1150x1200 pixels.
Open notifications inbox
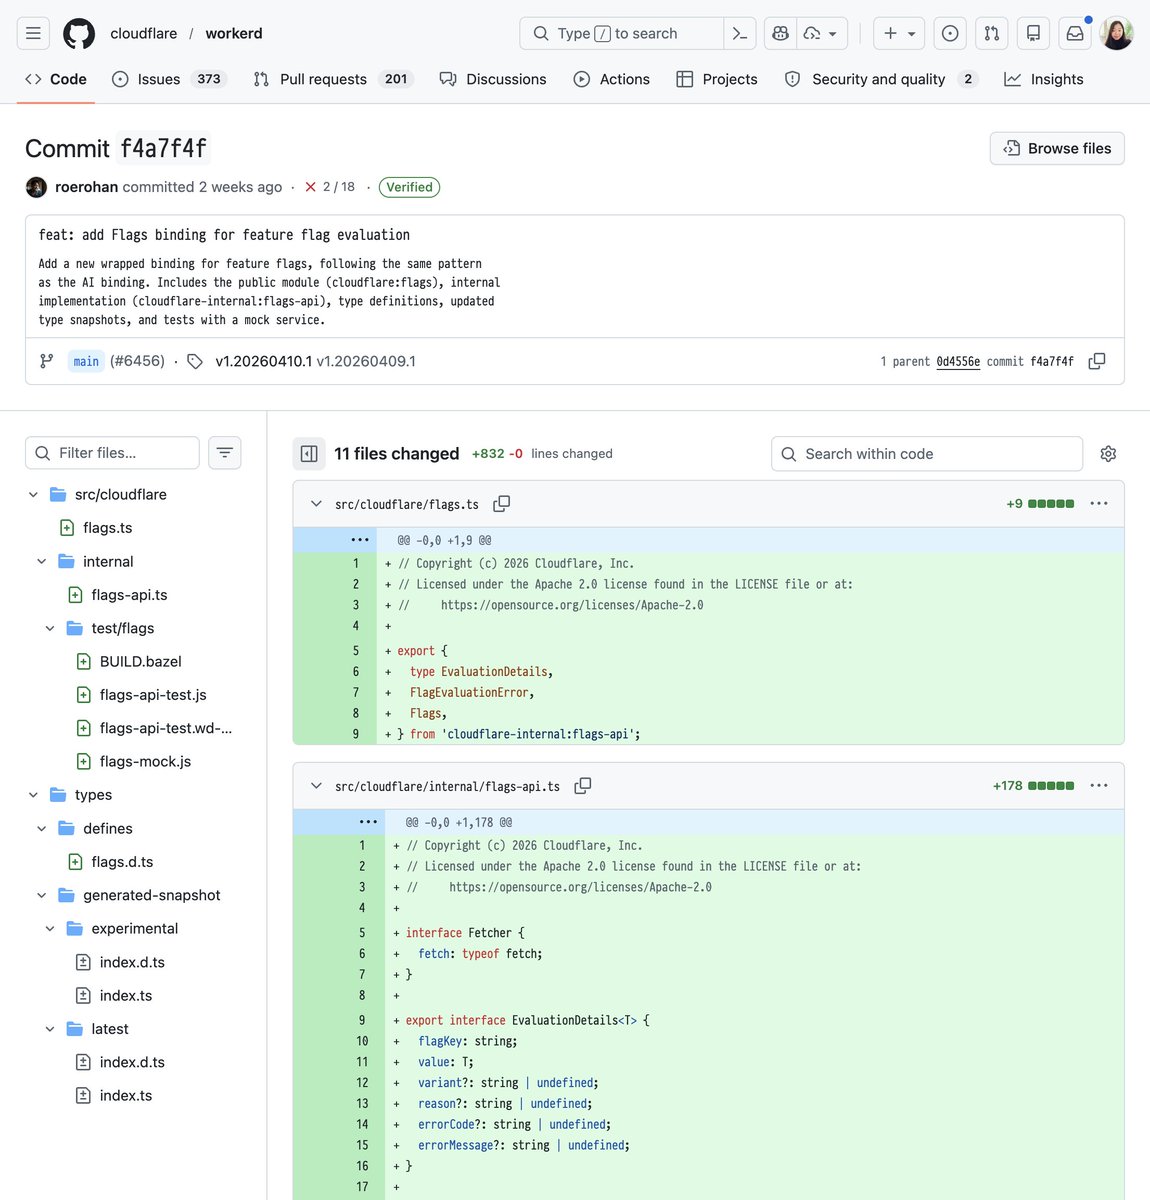coord(1075,33)
